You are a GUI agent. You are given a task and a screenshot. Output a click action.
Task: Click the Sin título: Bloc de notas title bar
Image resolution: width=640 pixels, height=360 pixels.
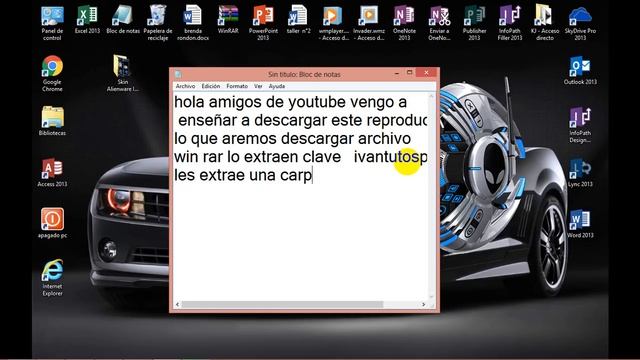pyautogui.click(x=304, y=74)
